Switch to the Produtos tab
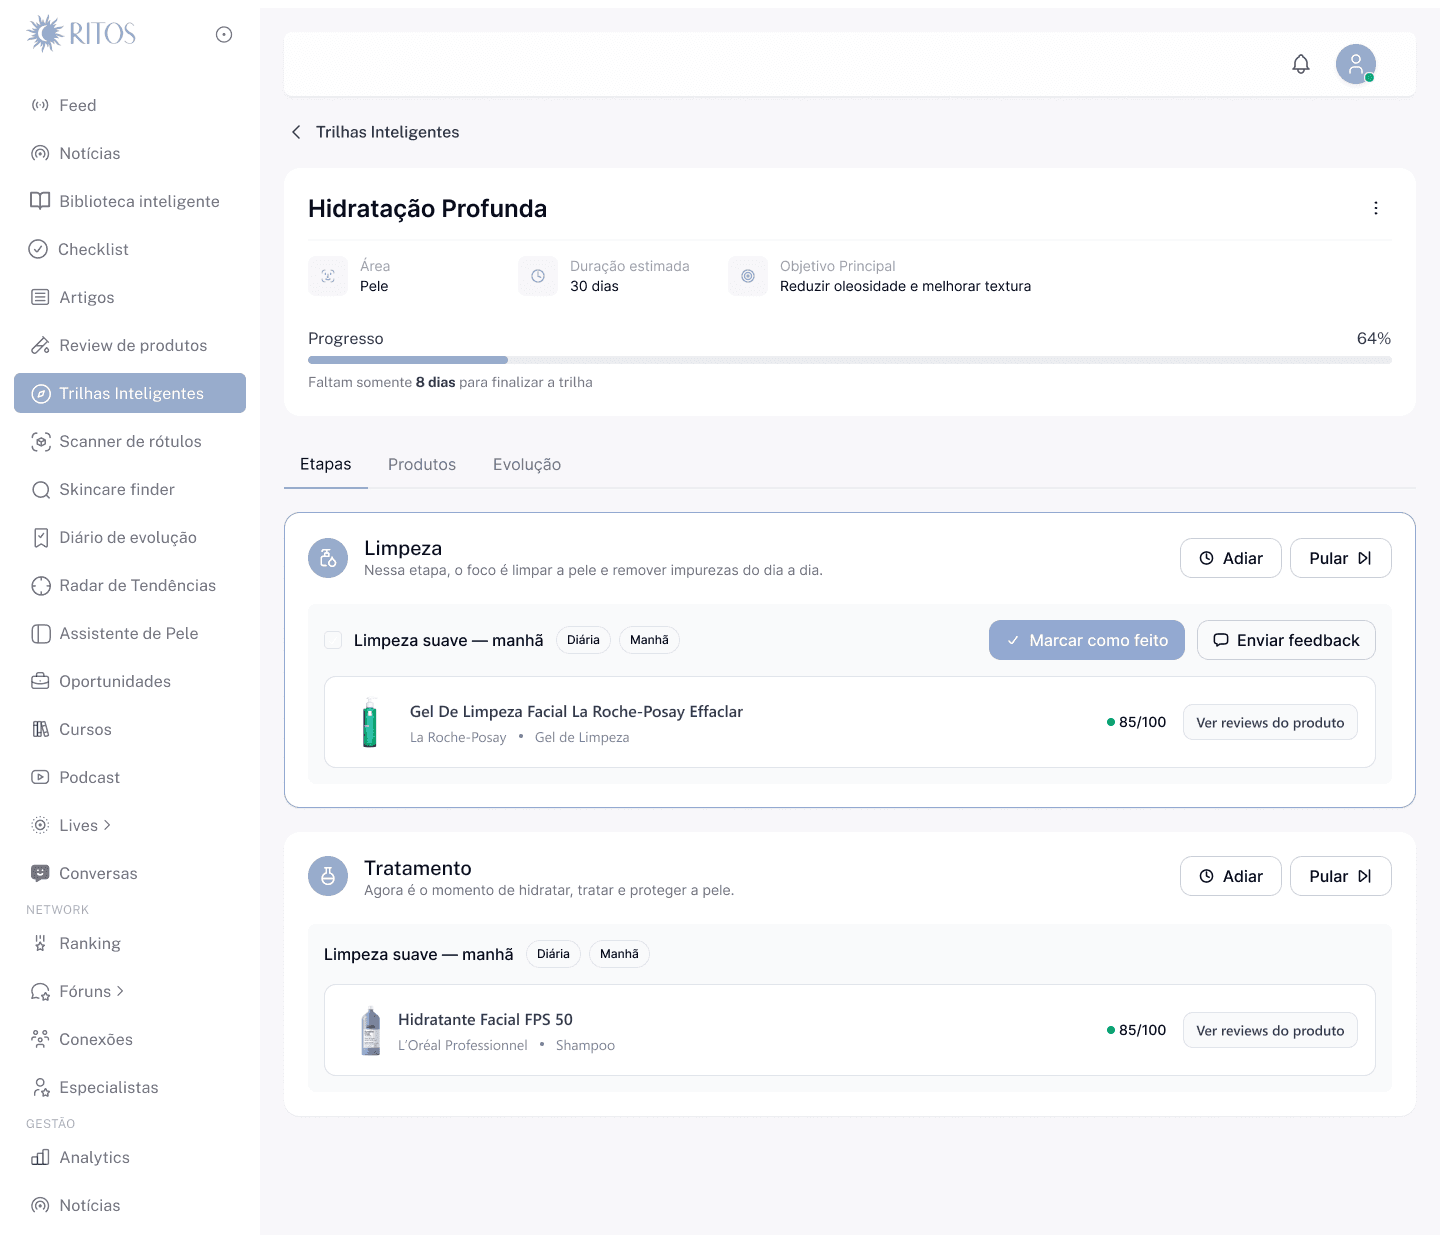 click(x=422, y=464)
